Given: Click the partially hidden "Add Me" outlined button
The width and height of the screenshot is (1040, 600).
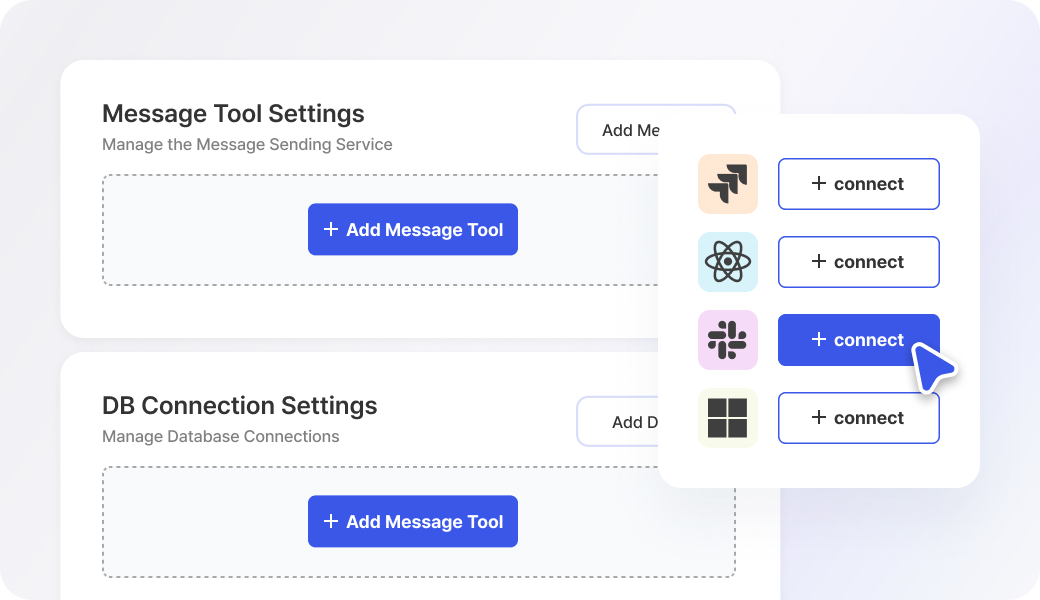Looking at the screenshot, I should point(620,130).
